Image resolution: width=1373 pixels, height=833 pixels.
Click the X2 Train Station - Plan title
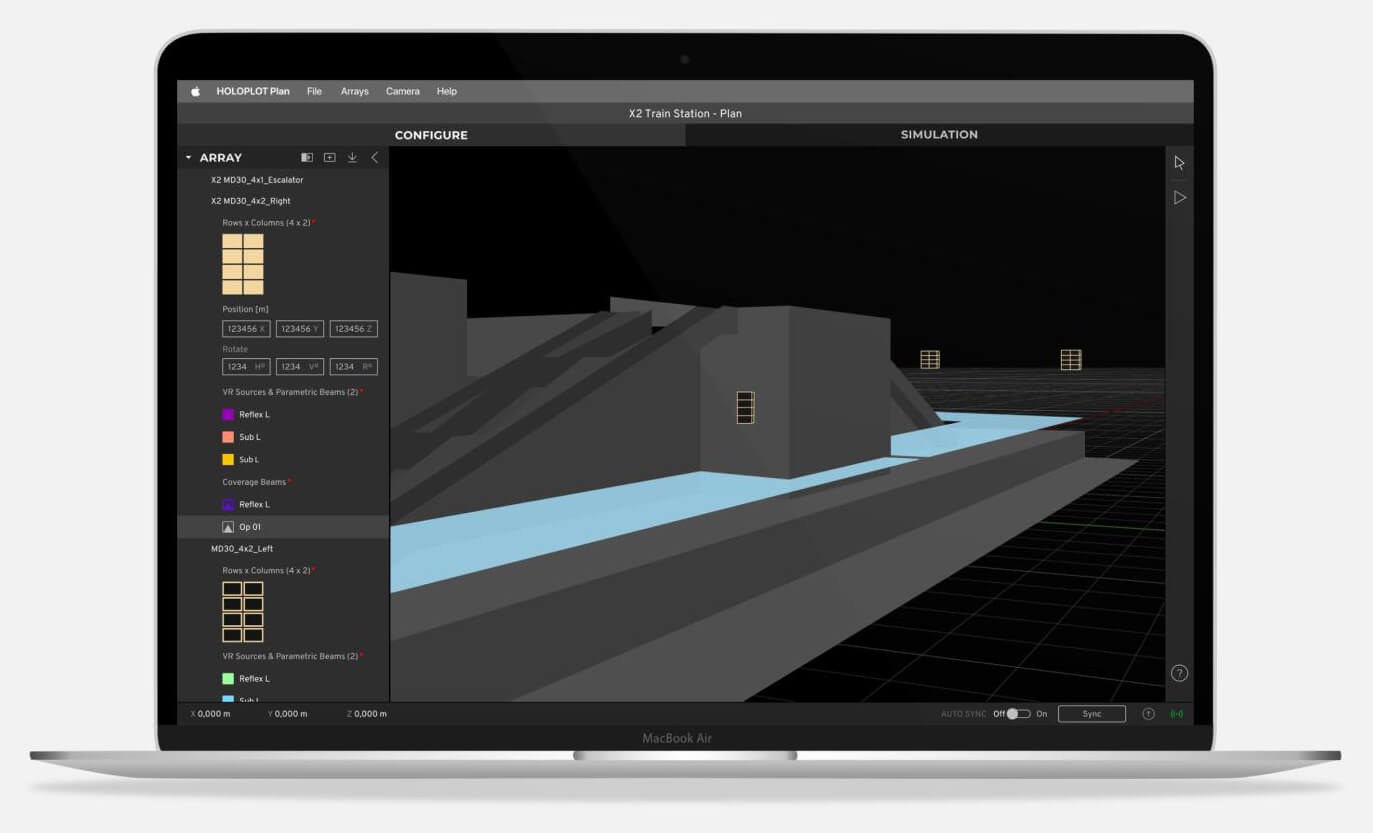685,114
